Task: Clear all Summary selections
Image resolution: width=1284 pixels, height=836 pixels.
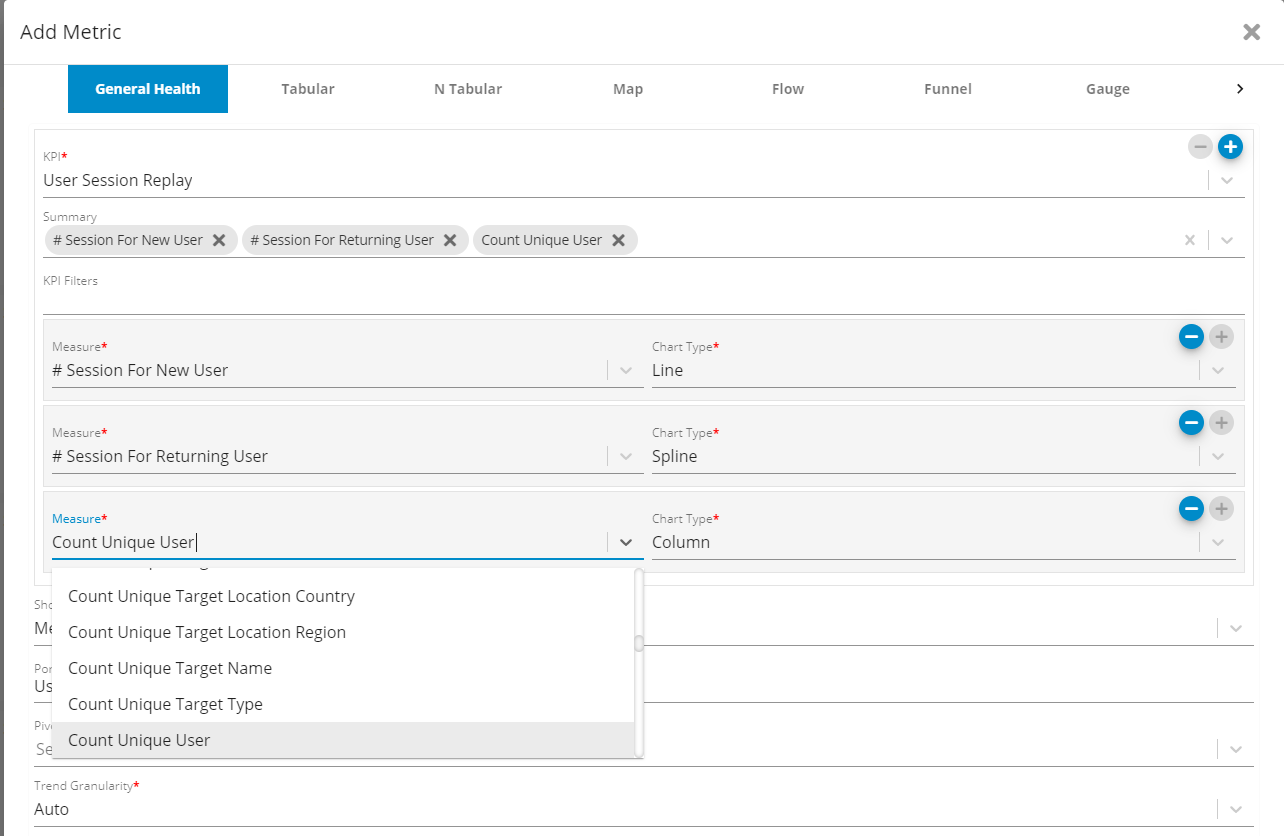Action: pos(1189,240)
